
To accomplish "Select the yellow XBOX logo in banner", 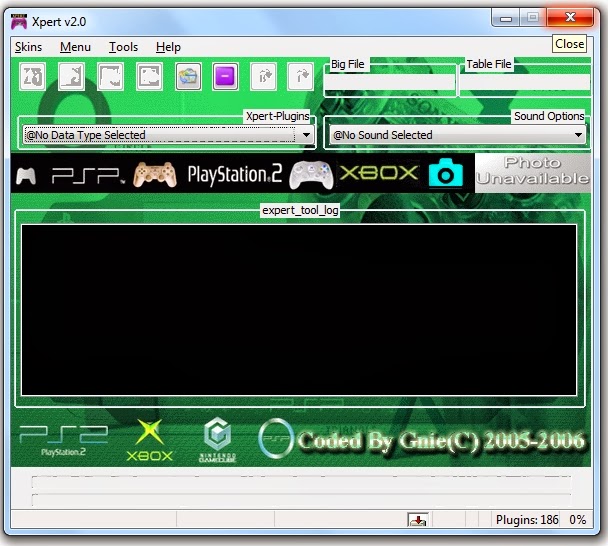I will 379,173.
